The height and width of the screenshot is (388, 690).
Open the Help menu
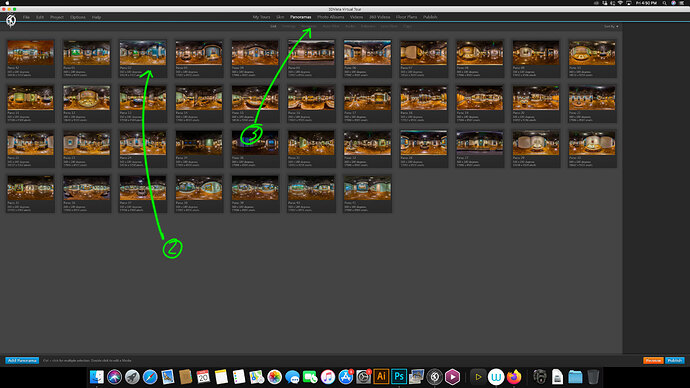(x=96, y=17)
